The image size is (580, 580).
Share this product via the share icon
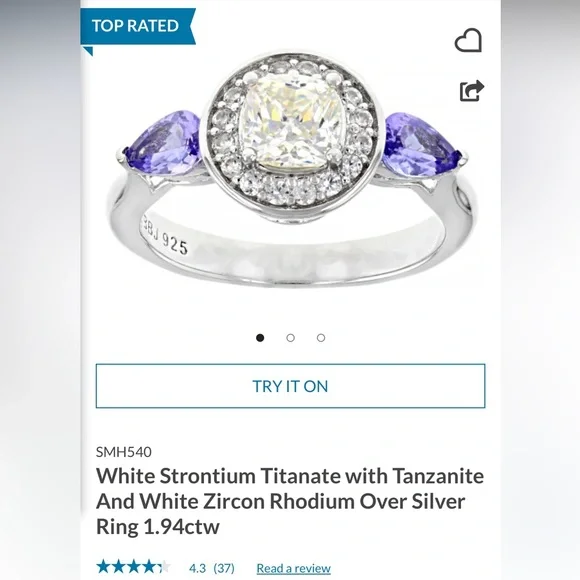(x=472, y=91)
